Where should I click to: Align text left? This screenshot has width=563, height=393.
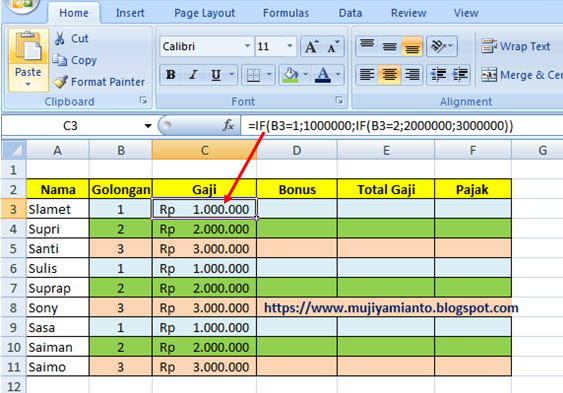click(367, 75)
